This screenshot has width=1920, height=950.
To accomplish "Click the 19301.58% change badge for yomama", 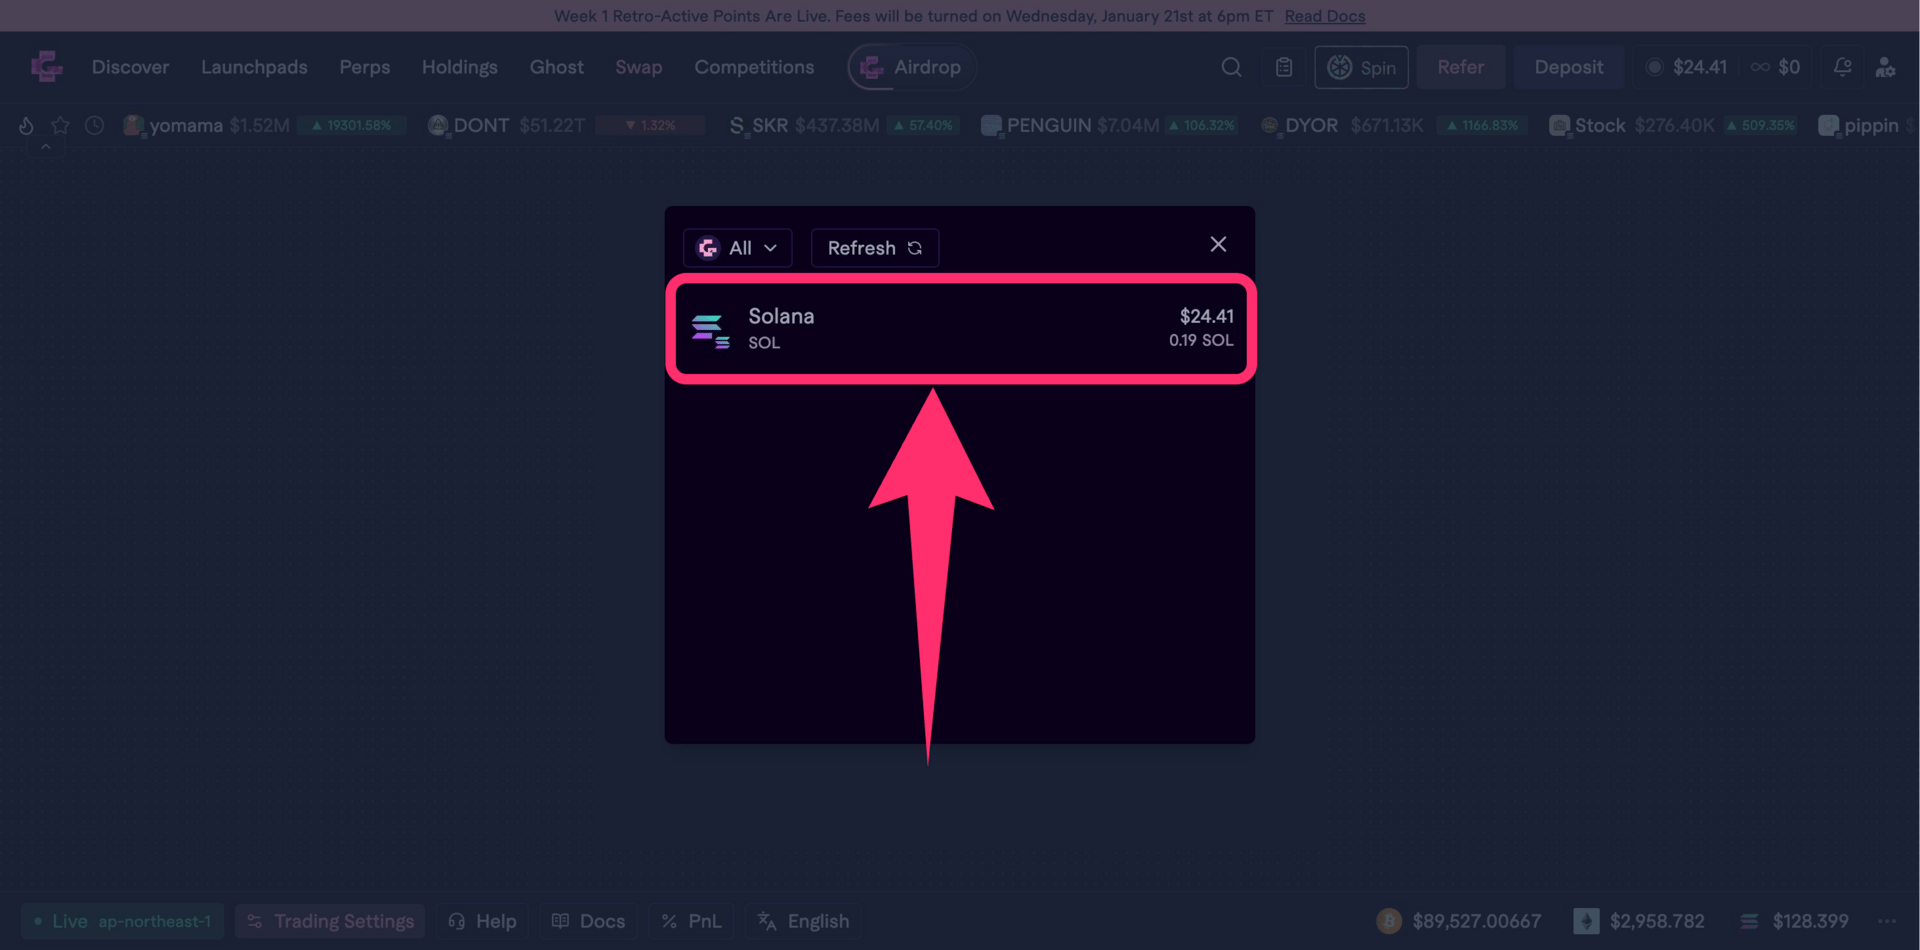I will point(351,125).
